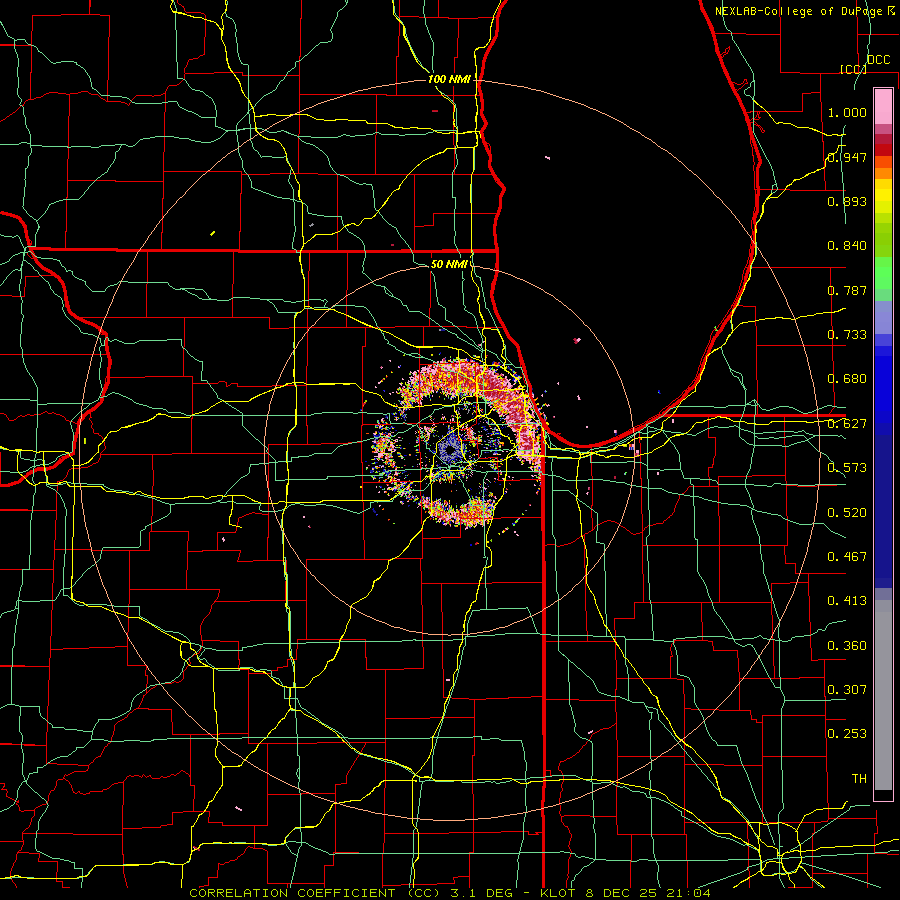The height and width of the screenshot is (900, 900).
Task: Click the 50 NMI range ring label
Action: pos(449,264)
